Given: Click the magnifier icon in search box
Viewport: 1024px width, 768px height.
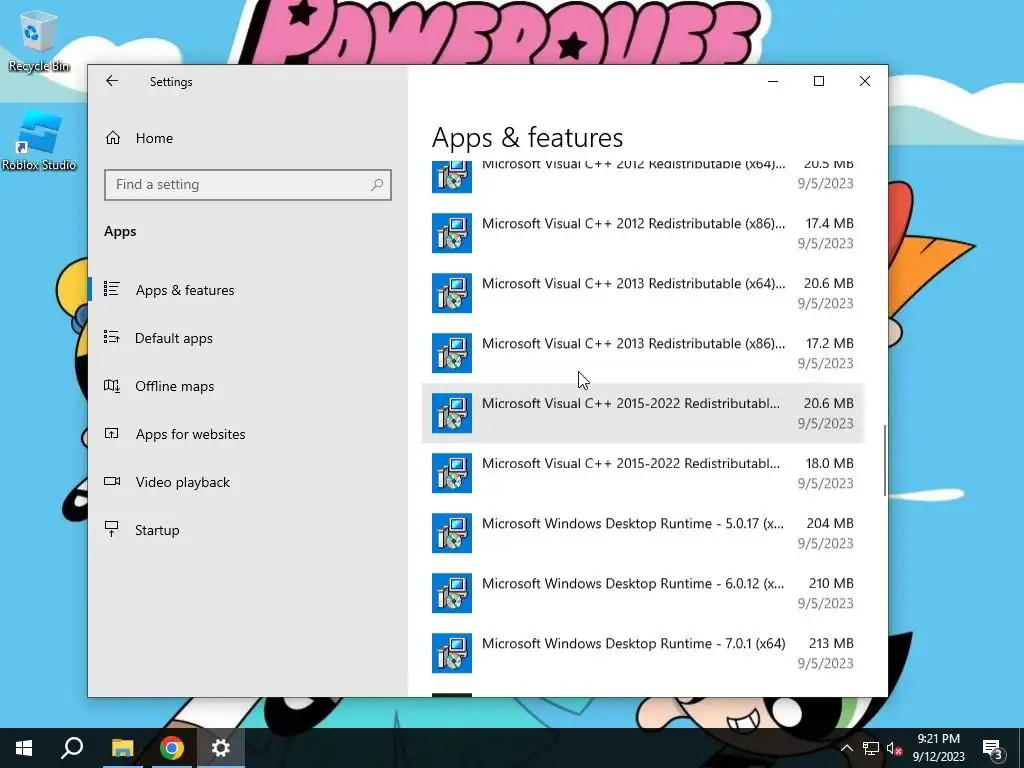Looking at the screenshot, I should pyautogui.click(x=377, y=185).
